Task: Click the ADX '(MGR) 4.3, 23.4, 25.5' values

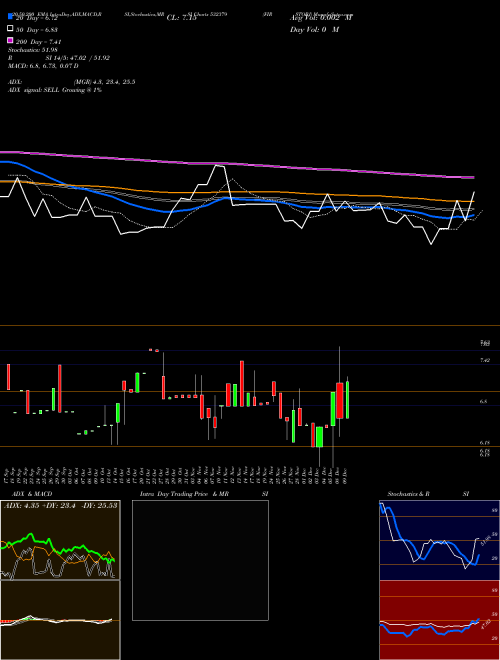Action: (x=104, y=82)
